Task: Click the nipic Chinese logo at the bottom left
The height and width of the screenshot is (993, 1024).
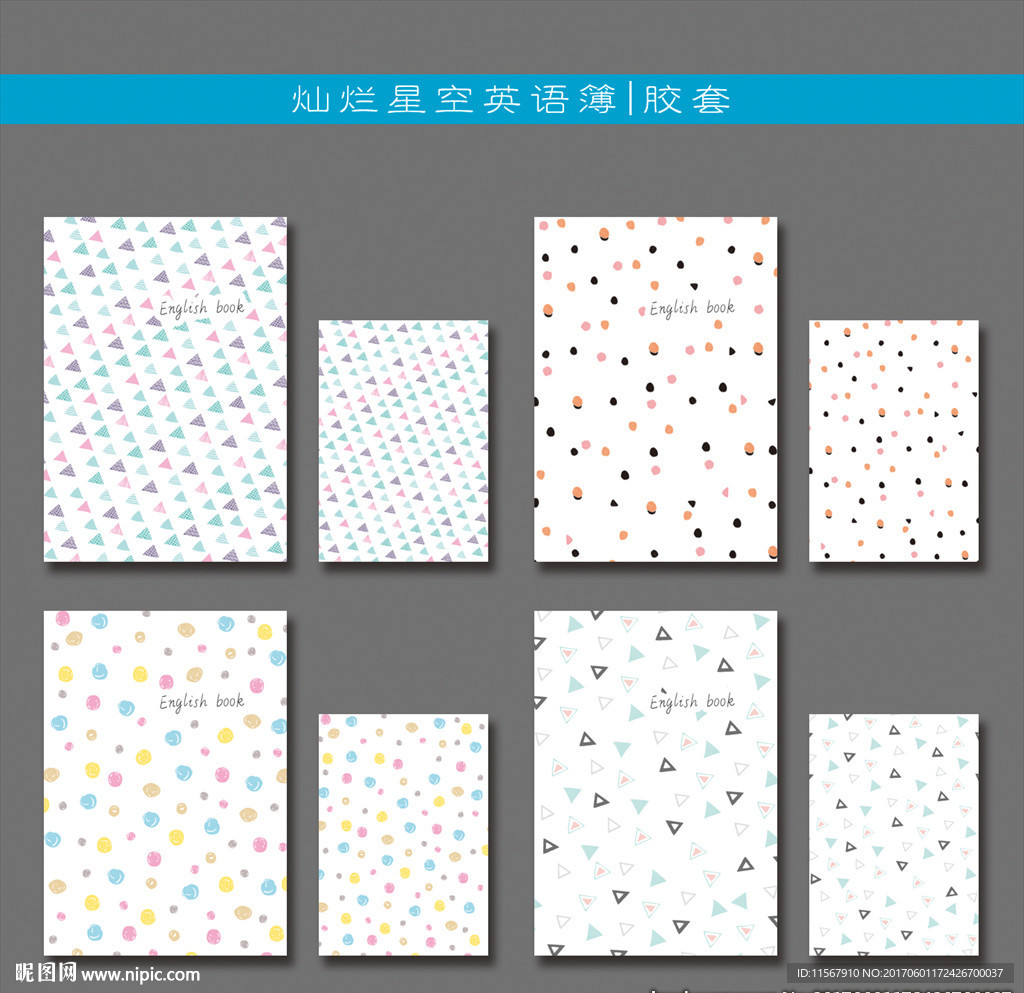Action: pos(46,973)
